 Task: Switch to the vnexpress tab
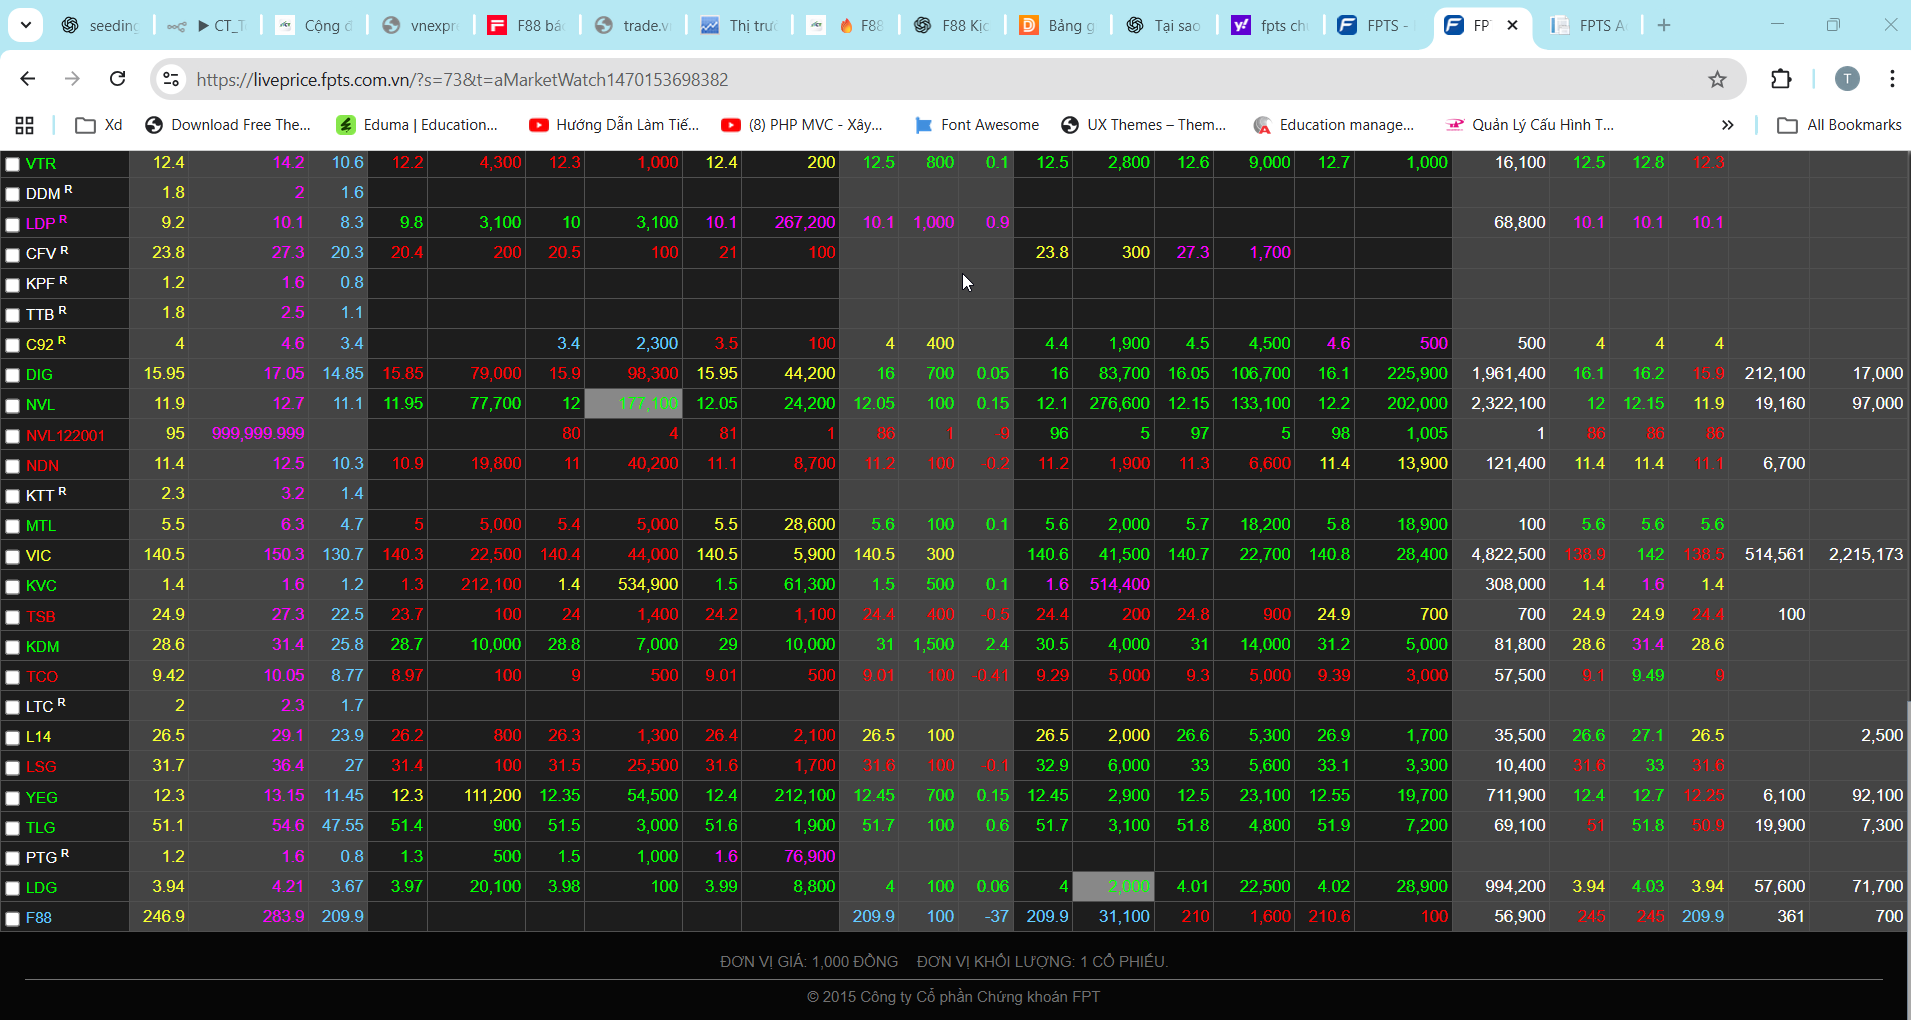pos(422,26)
